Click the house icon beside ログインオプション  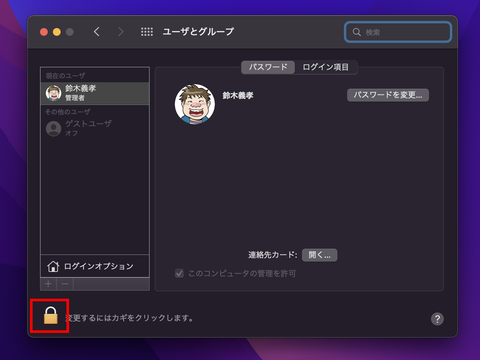(53, 266)
